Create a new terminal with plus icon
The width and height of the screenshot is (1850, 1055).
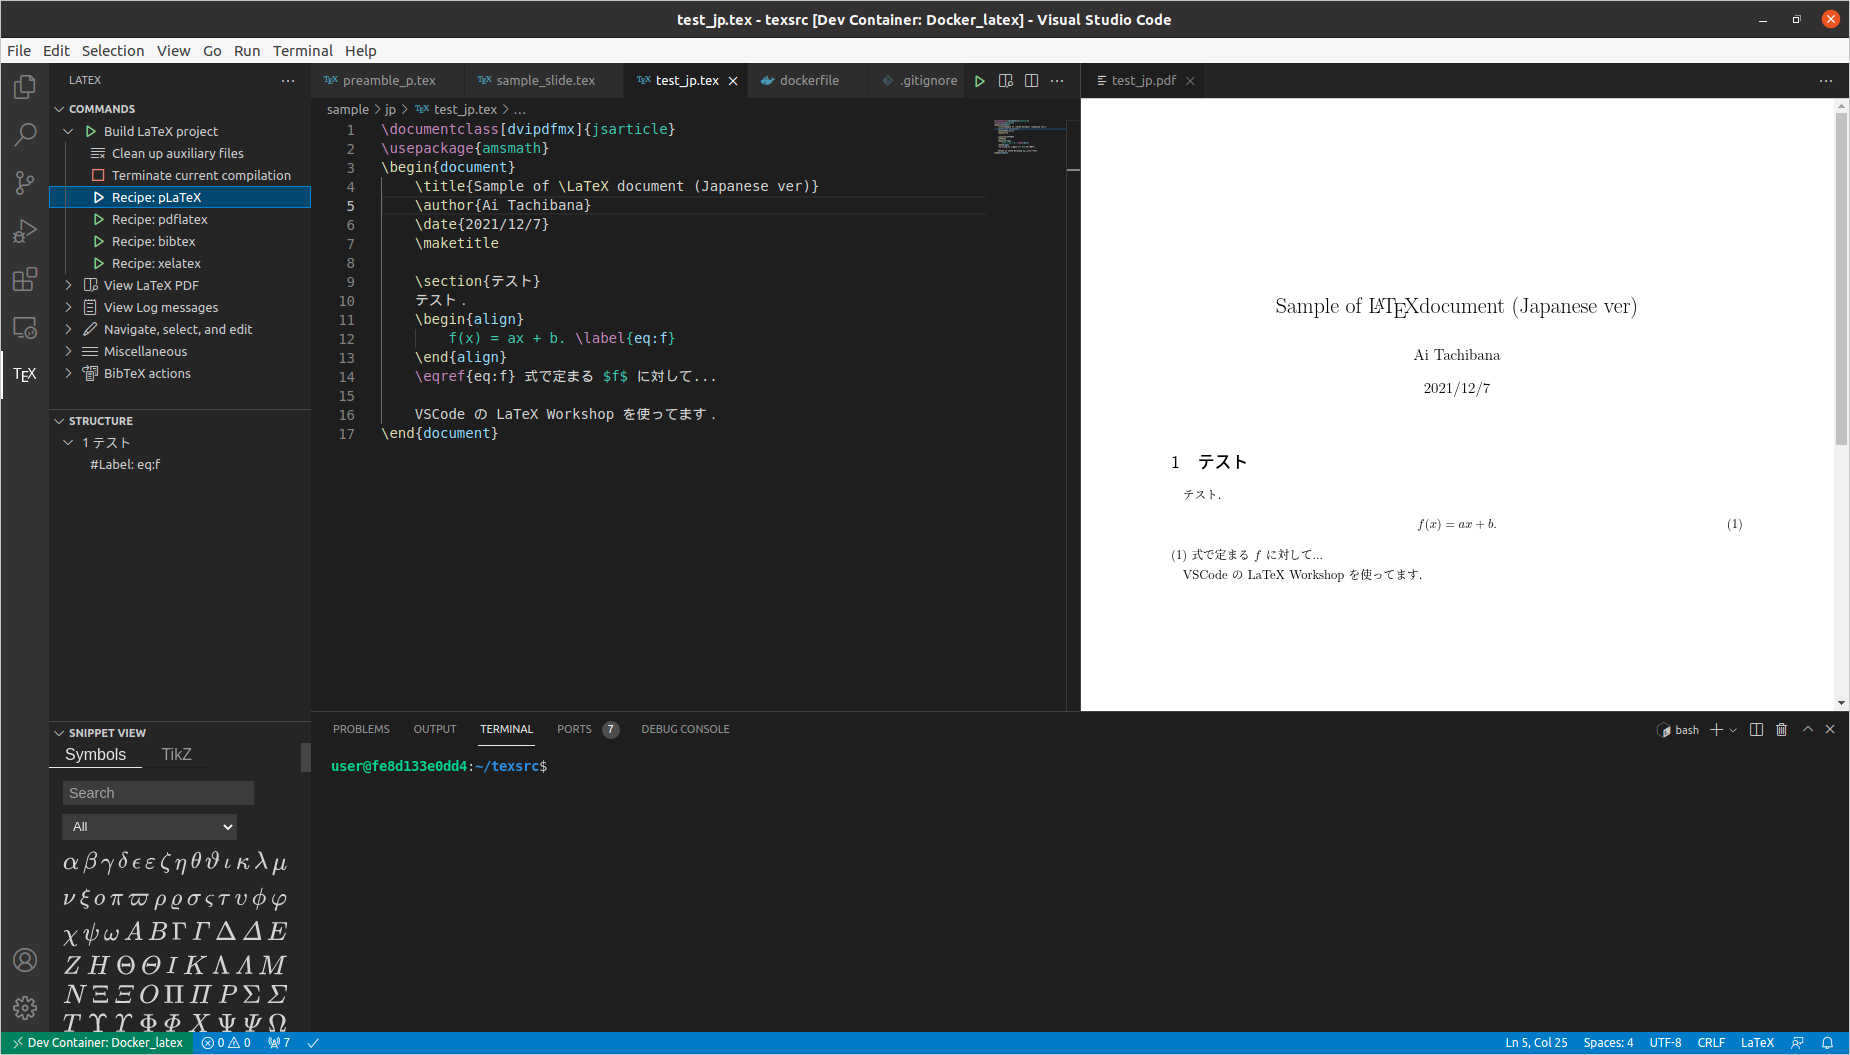[x=1716, y=730]
